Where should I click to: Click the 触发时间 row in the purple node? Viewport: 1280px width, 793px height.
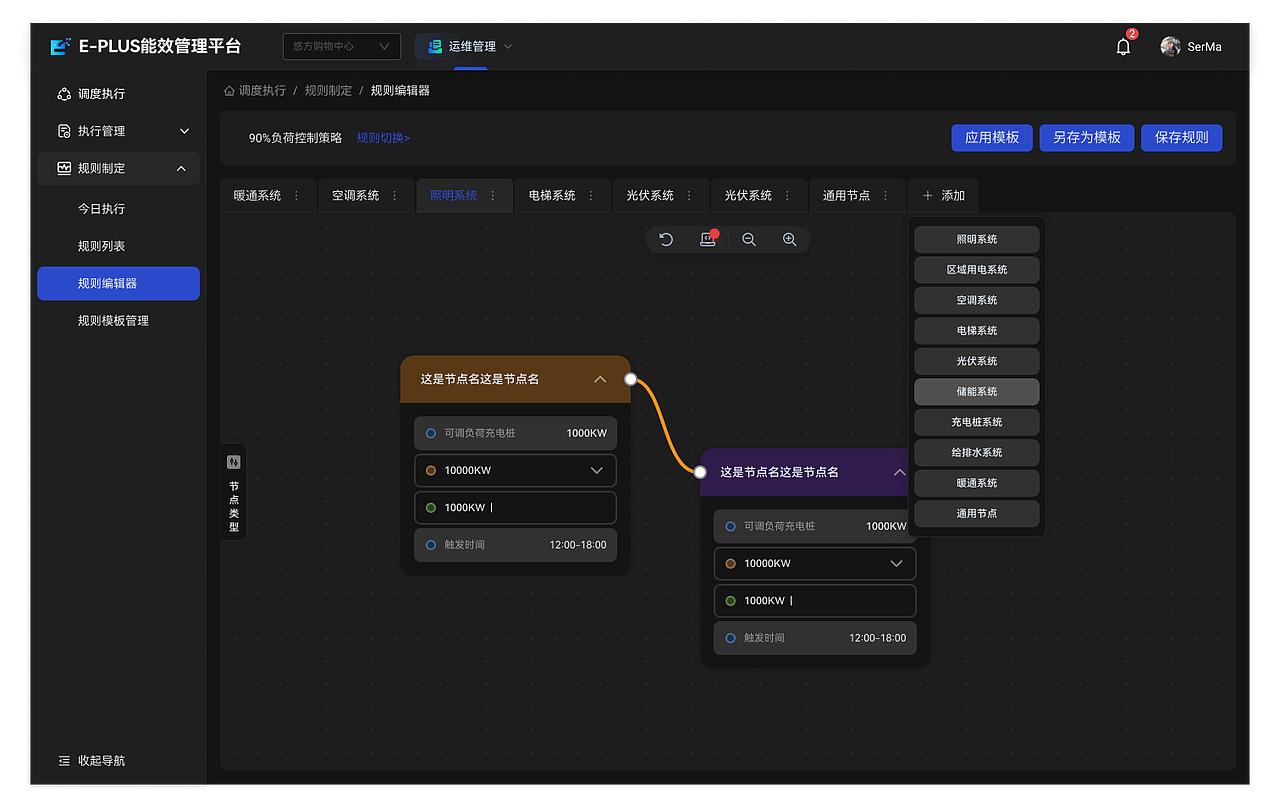coord(815,638)
